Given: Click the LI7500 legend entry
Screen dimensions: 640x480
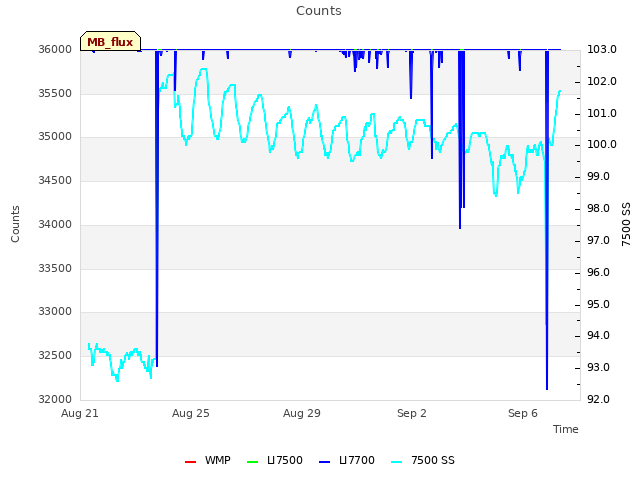Looking at the screenshot, I should pos(275,460).
